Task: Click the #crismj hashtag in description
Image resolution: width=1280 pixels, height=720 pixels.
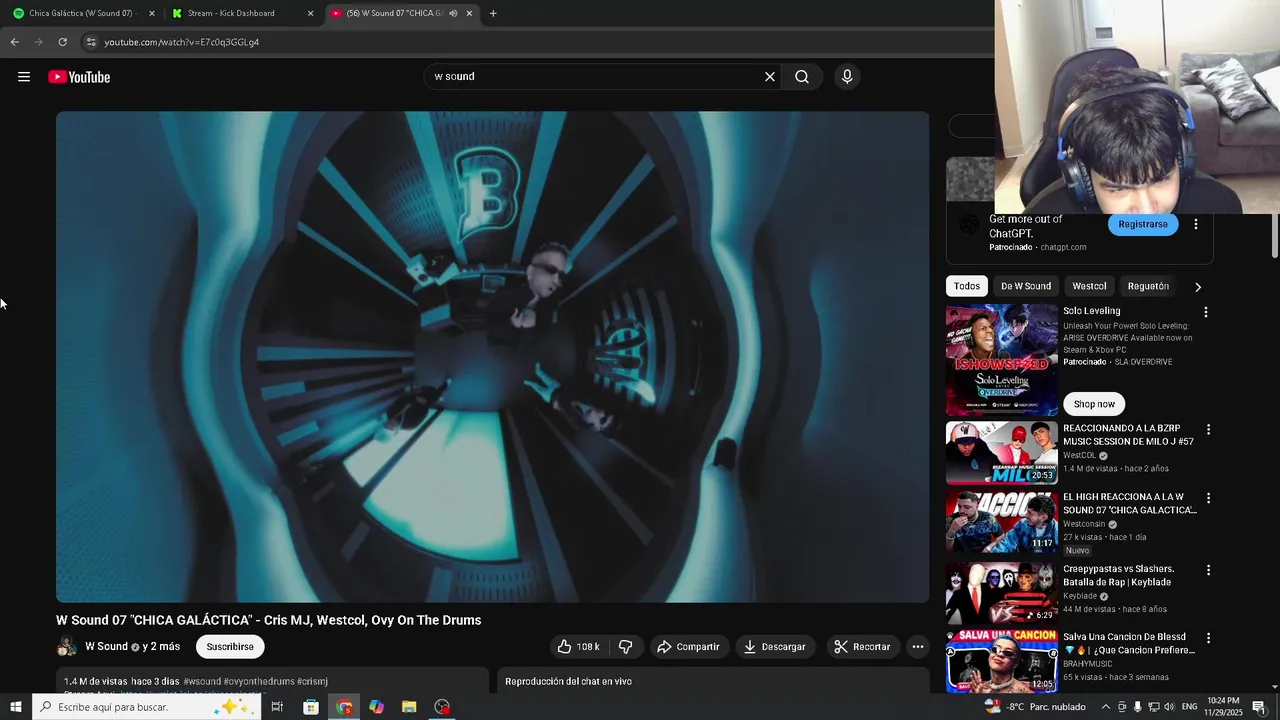Action: tap(312, 682)
